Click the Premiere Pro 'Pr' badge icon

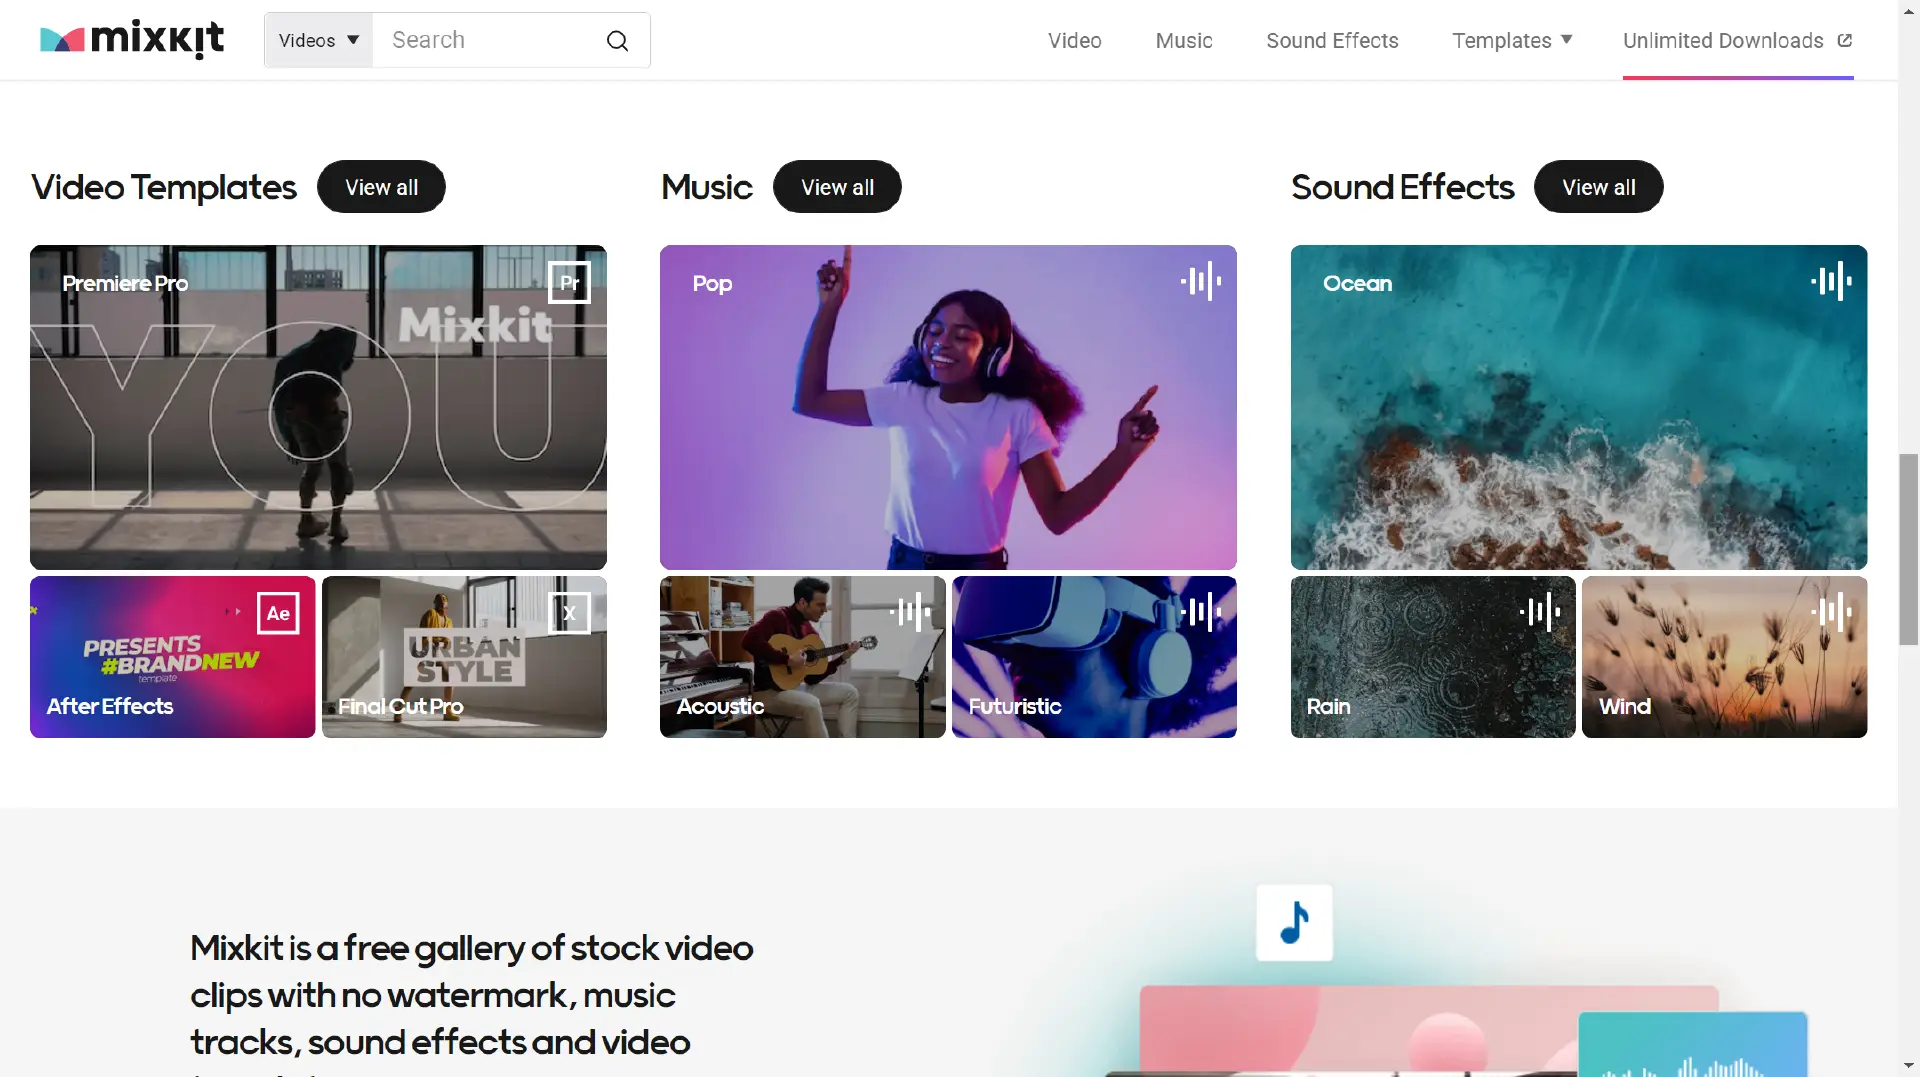(x=569, y=283)
